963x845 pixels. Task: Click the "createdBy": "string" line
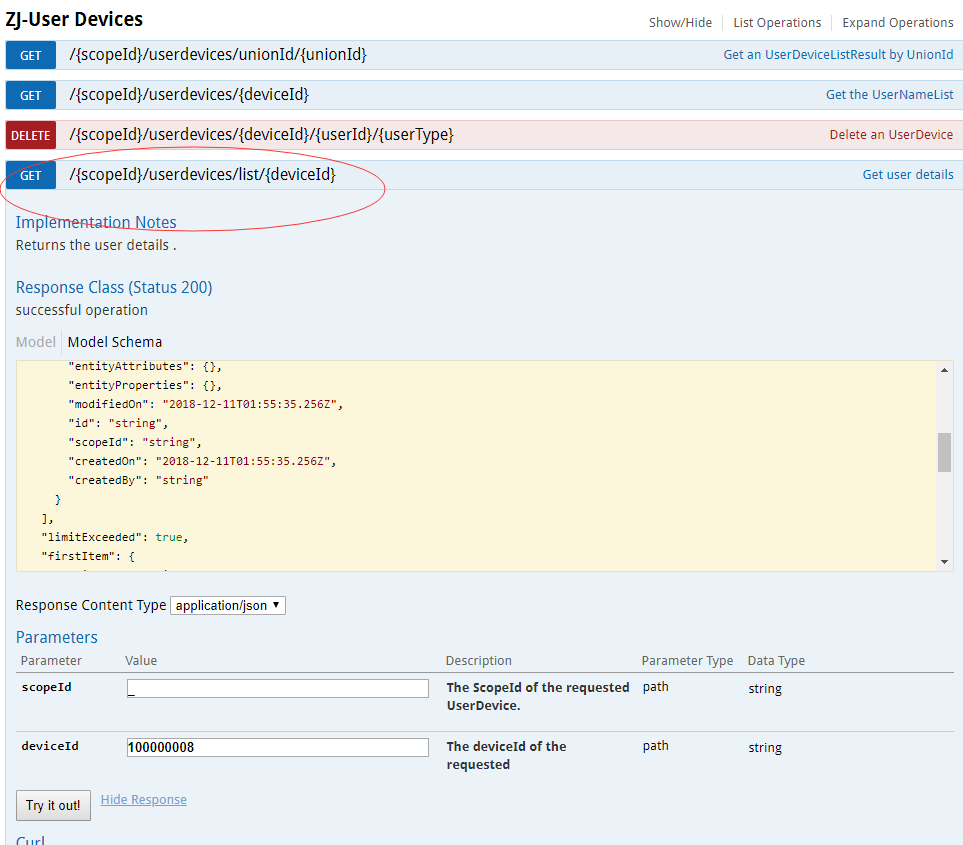(139, 480)
